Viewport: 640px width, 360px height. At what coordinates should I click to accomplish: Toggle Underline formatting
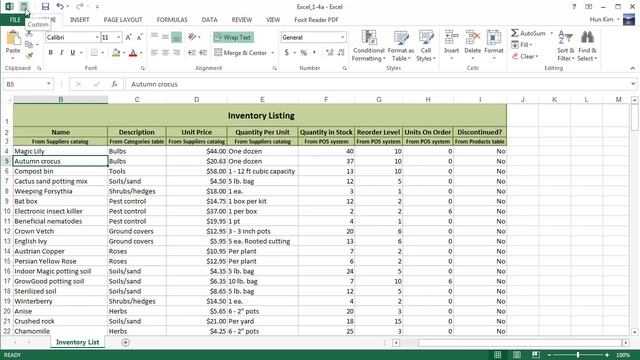(73, 53)
